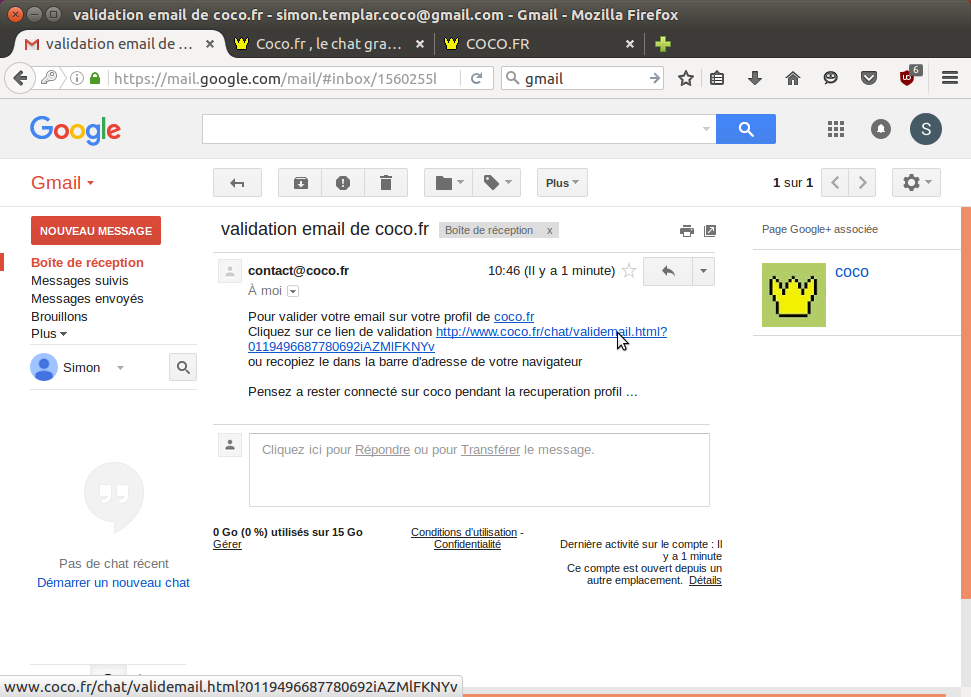Open the coco Google+ page link
Viewport: 971px width, 697px height.
pos(851,272)
